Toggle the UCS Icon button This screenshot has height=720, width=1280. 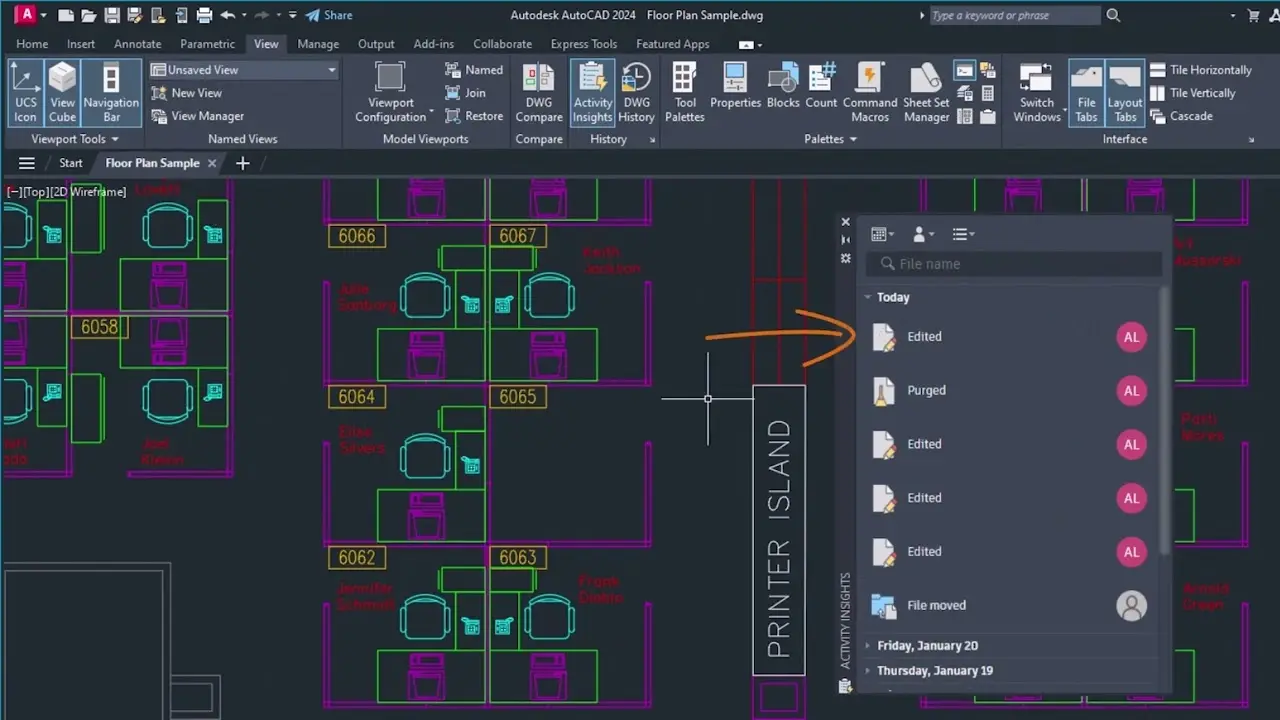[x=25, y=92]
